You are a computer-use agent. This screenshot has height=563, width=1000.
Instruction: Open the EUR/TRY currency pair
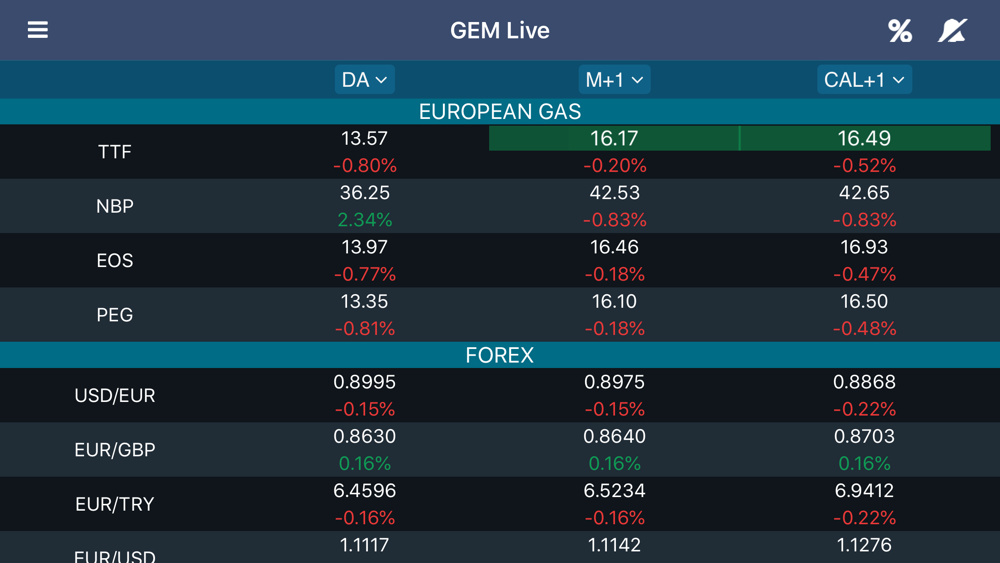click(x=115, y=504)
